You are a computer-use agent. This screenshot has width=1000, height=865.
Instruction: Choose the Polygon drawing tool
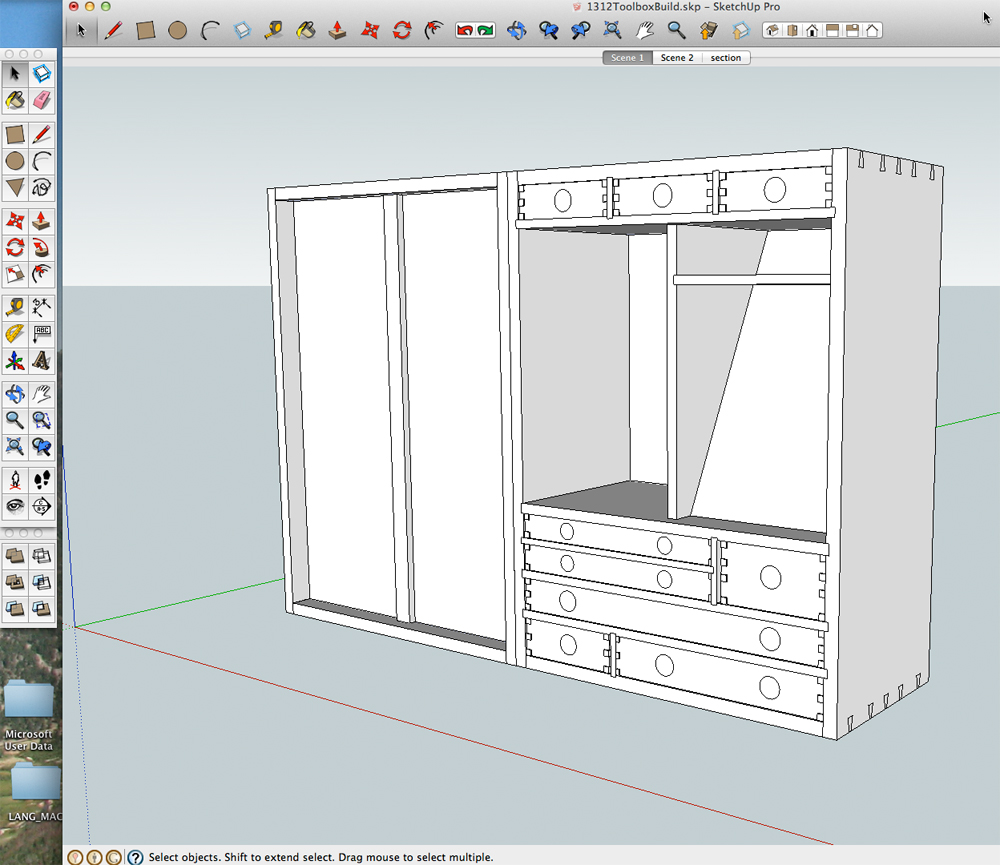coord(15,187)
